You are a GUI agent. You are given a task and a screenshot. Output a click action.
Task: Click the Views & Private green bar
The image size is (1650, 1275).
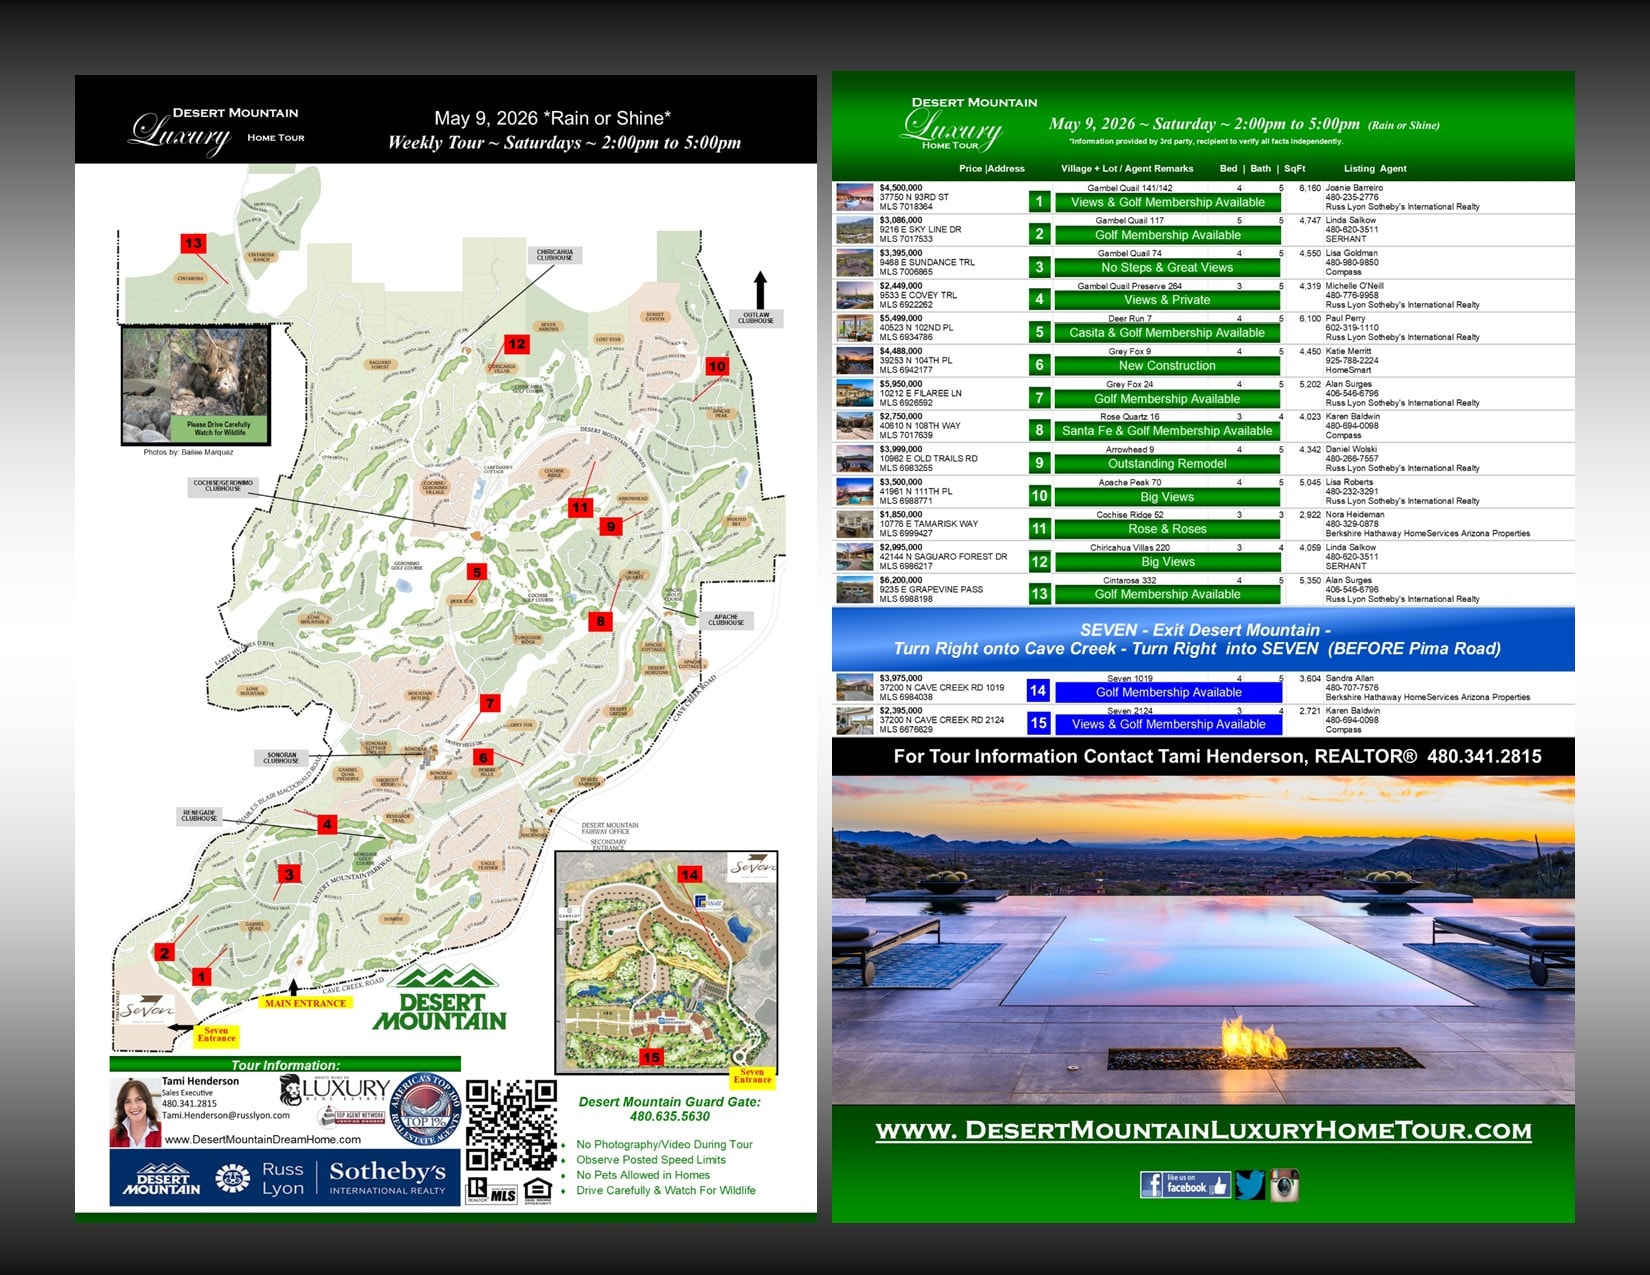pos(1167,300)
